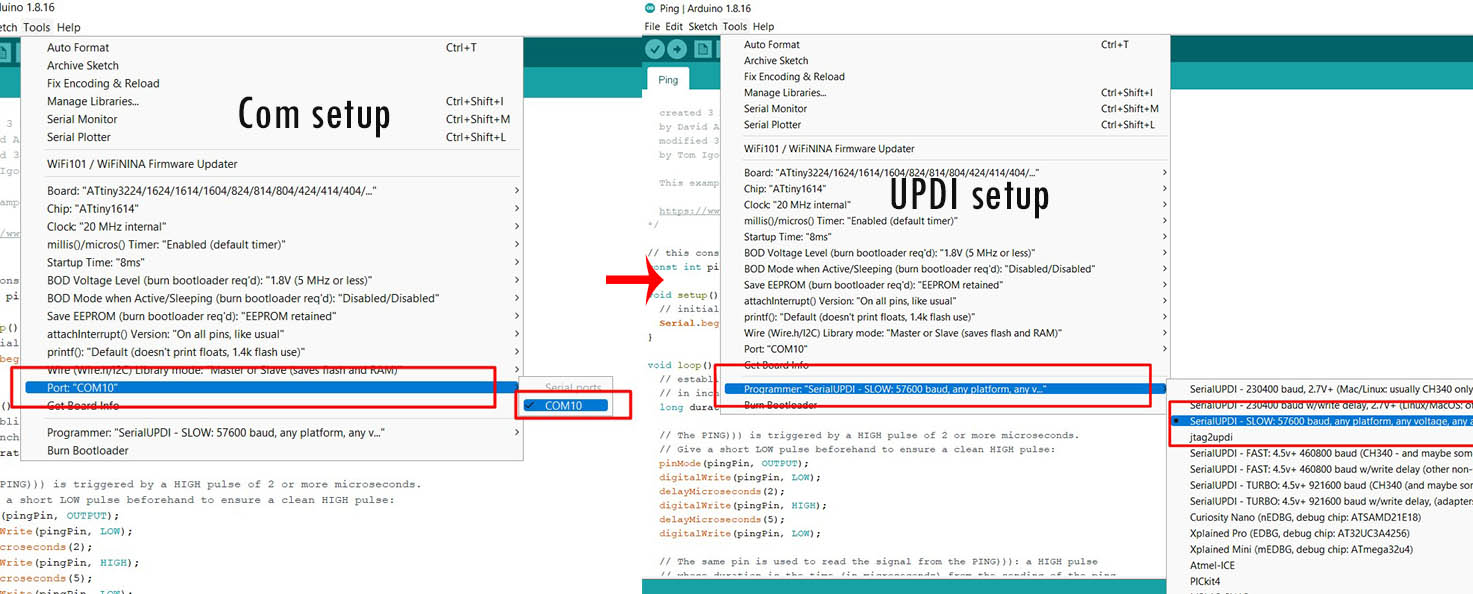Expand Save EEPROM submenu in left-hand window
Screen dimensions: 1473x594
click(x=271, y=316)
